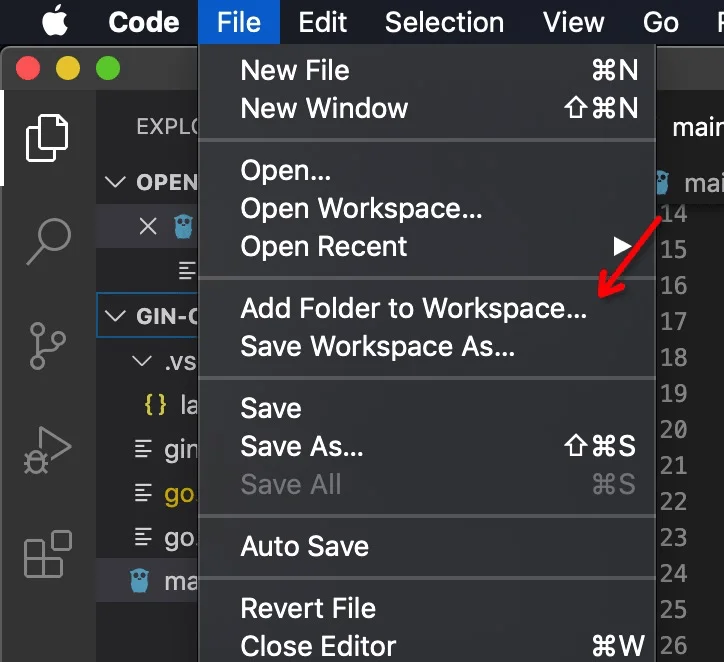This screenshot has width=724, height=662.
Task: Choose New File from File menu
Action: point(427,70)
